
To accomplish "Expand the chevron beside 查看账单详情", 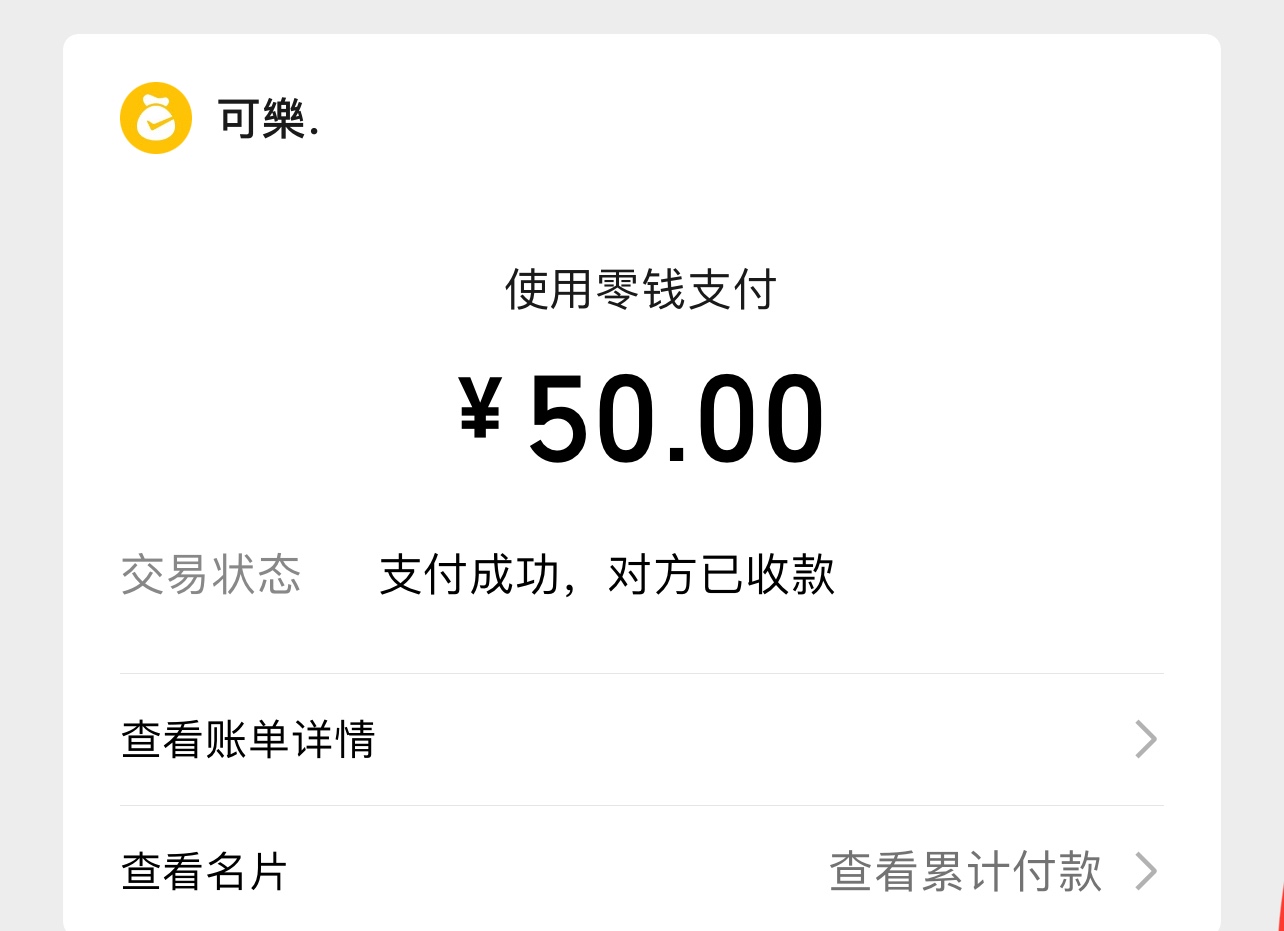I will click(x=1146, y=740).
